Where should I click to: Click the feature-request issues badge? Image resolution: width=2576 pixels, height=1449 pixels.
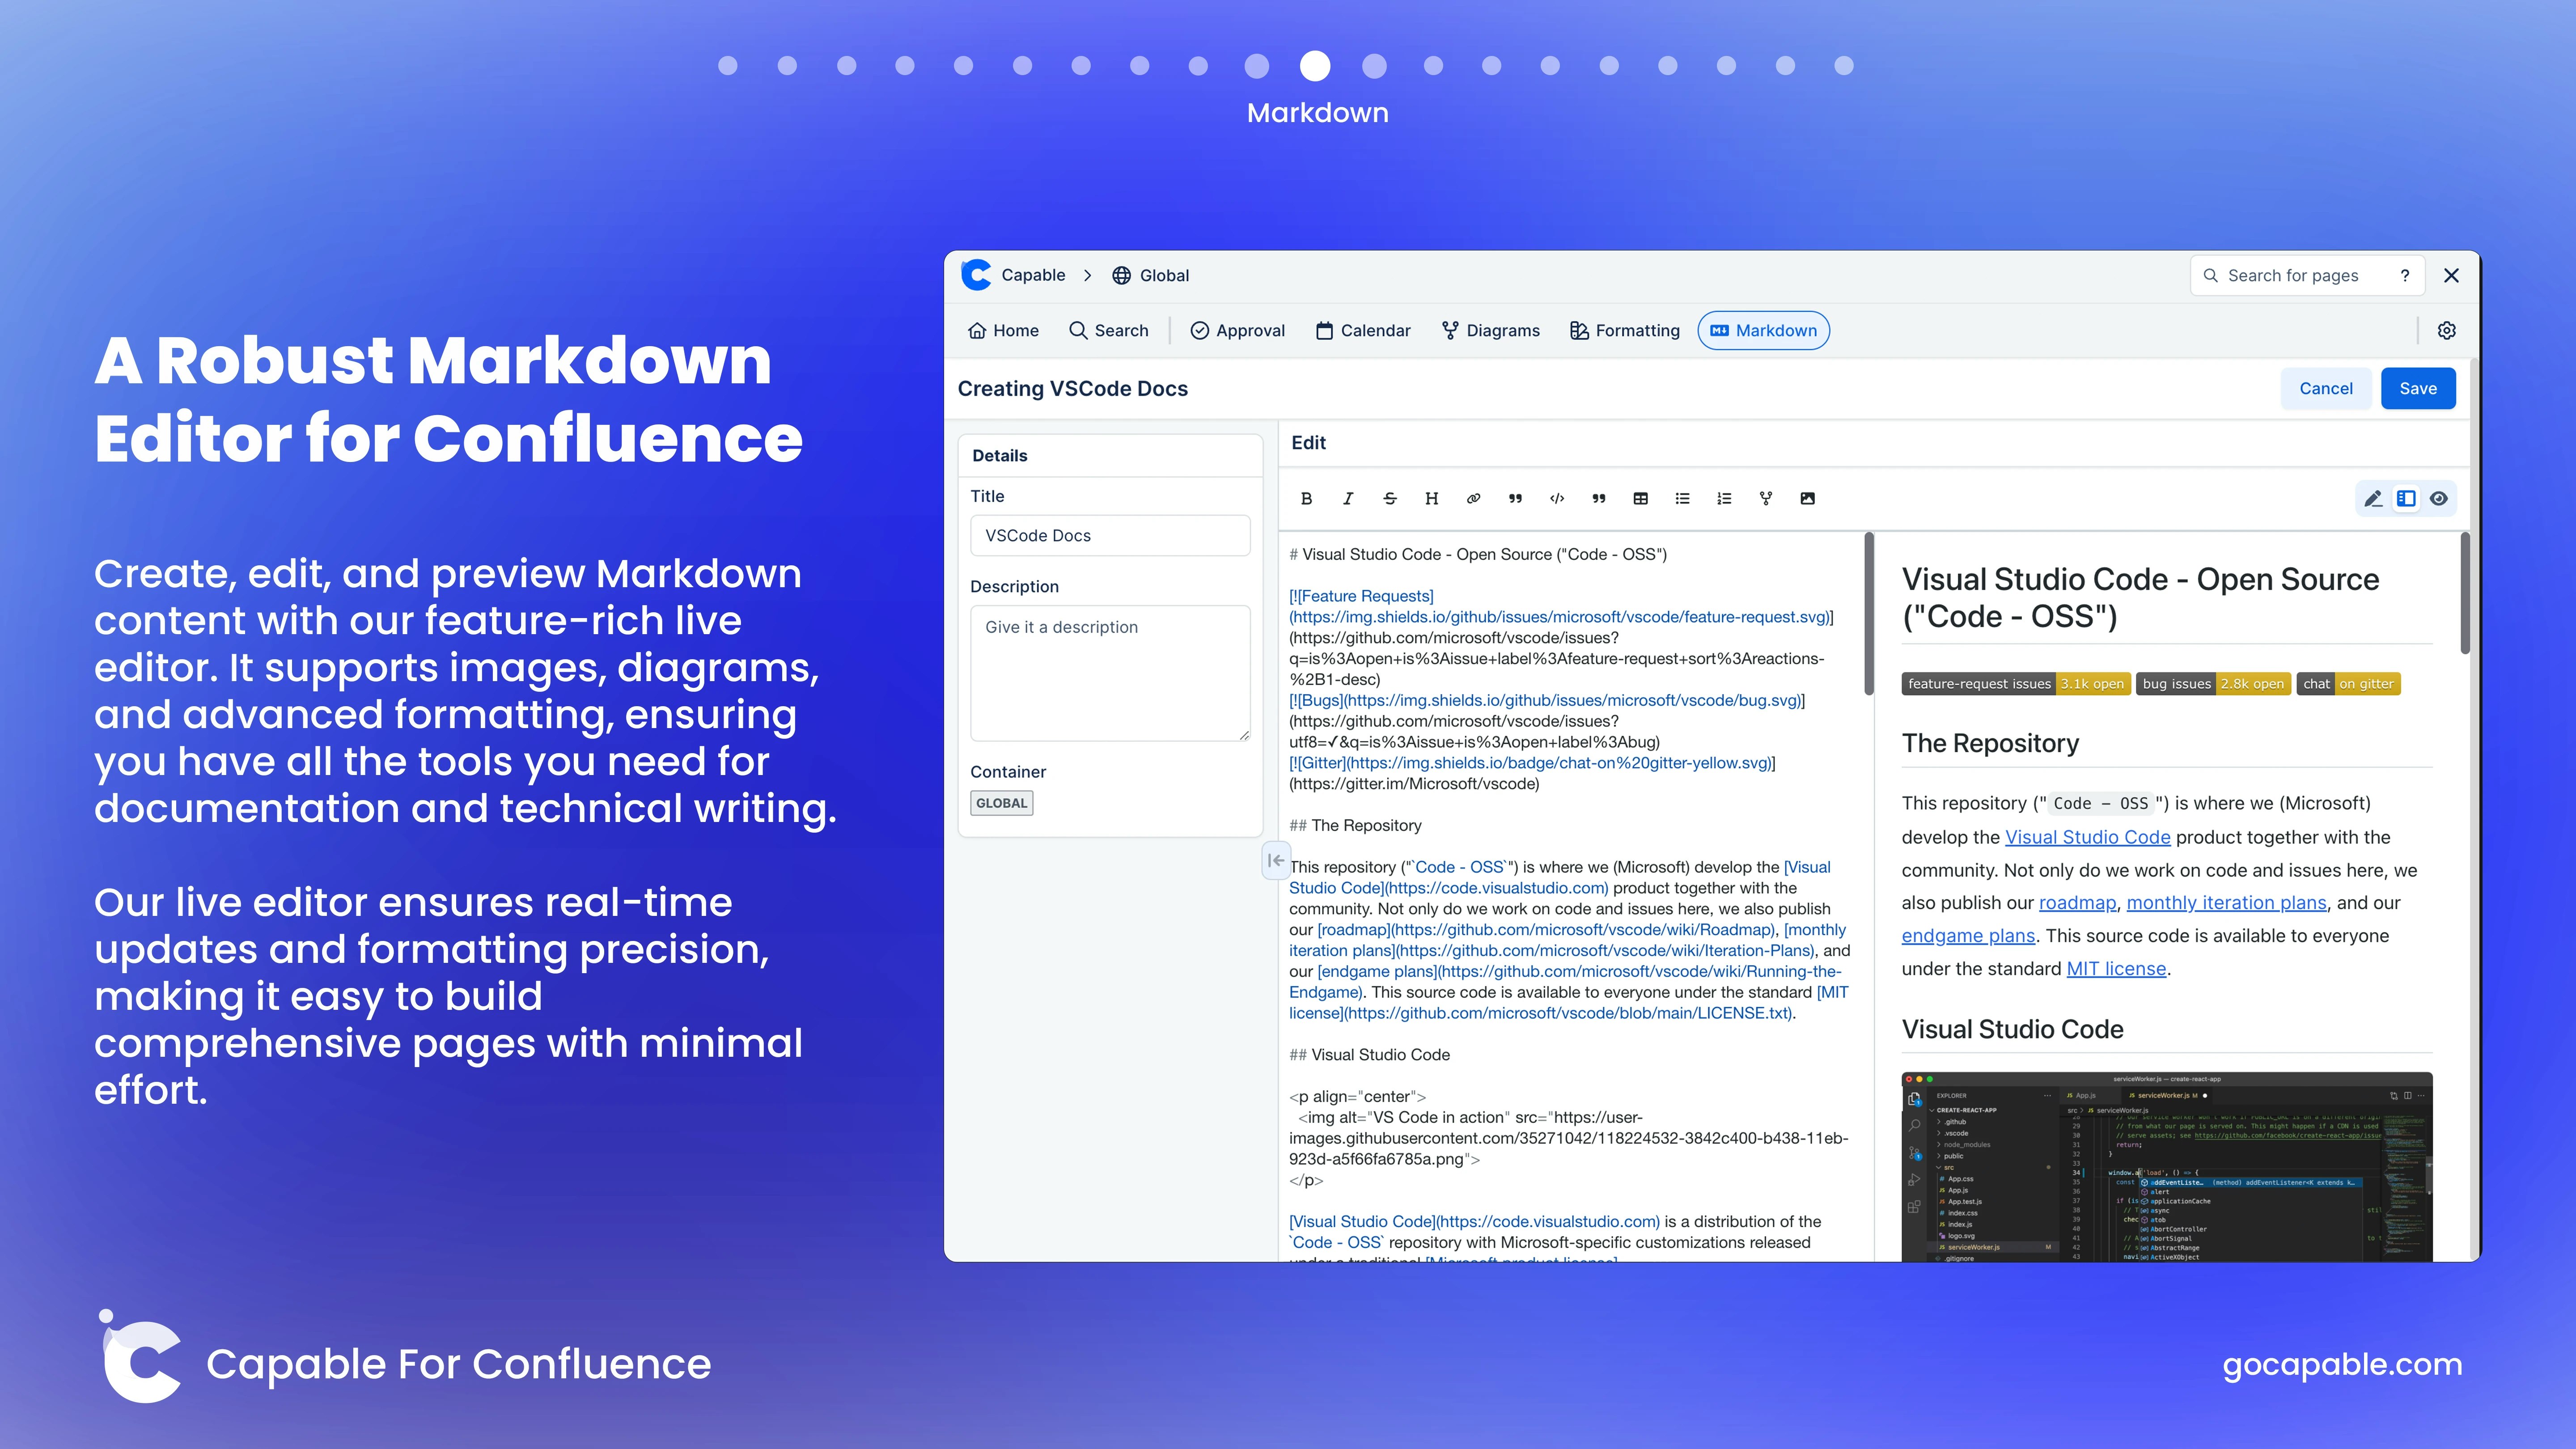(x=2016, y=683)
